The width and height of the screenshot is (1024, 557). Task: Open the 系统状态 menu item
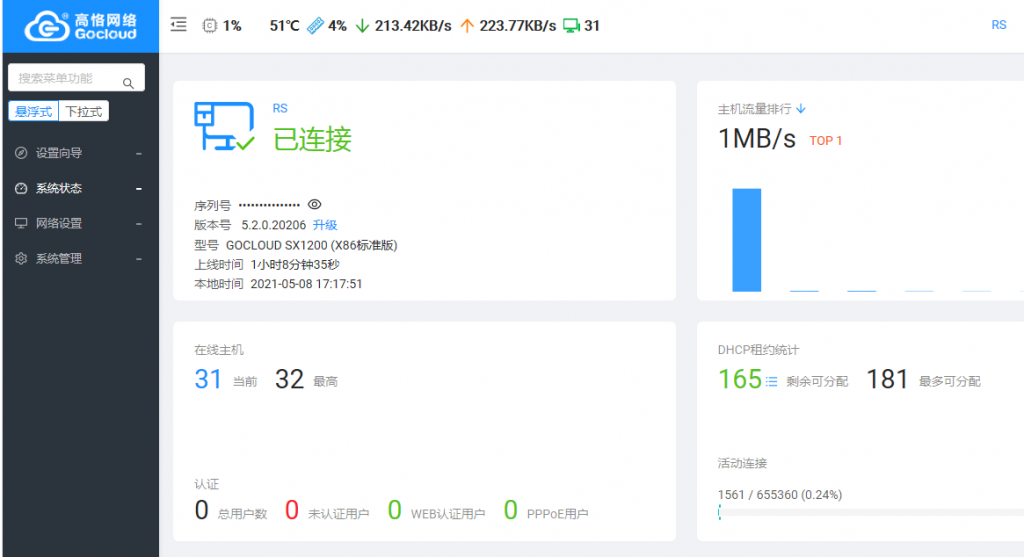(79, 188)
